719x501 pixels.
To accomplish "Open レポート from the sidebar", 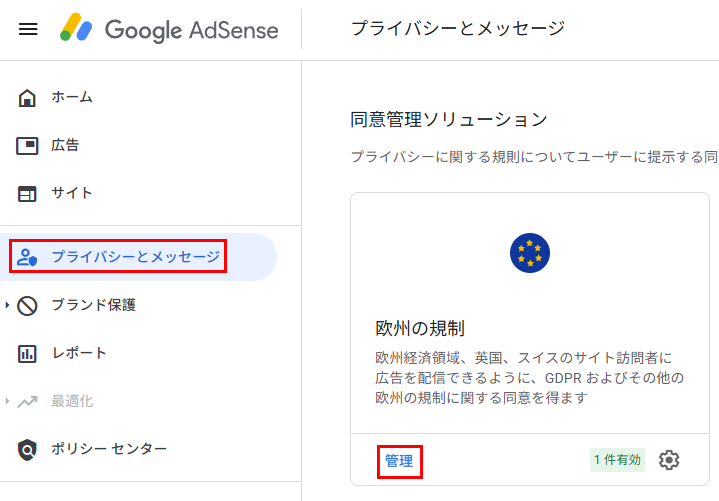I will (79, 353).
